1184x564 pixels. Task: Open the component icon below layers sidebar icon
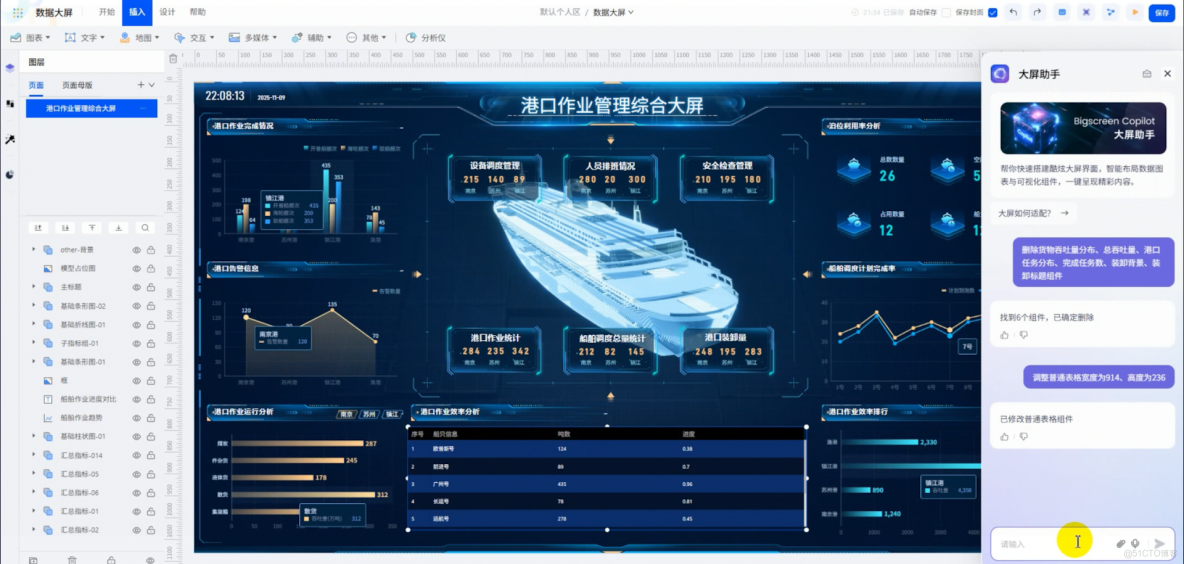tap(10, 104)
